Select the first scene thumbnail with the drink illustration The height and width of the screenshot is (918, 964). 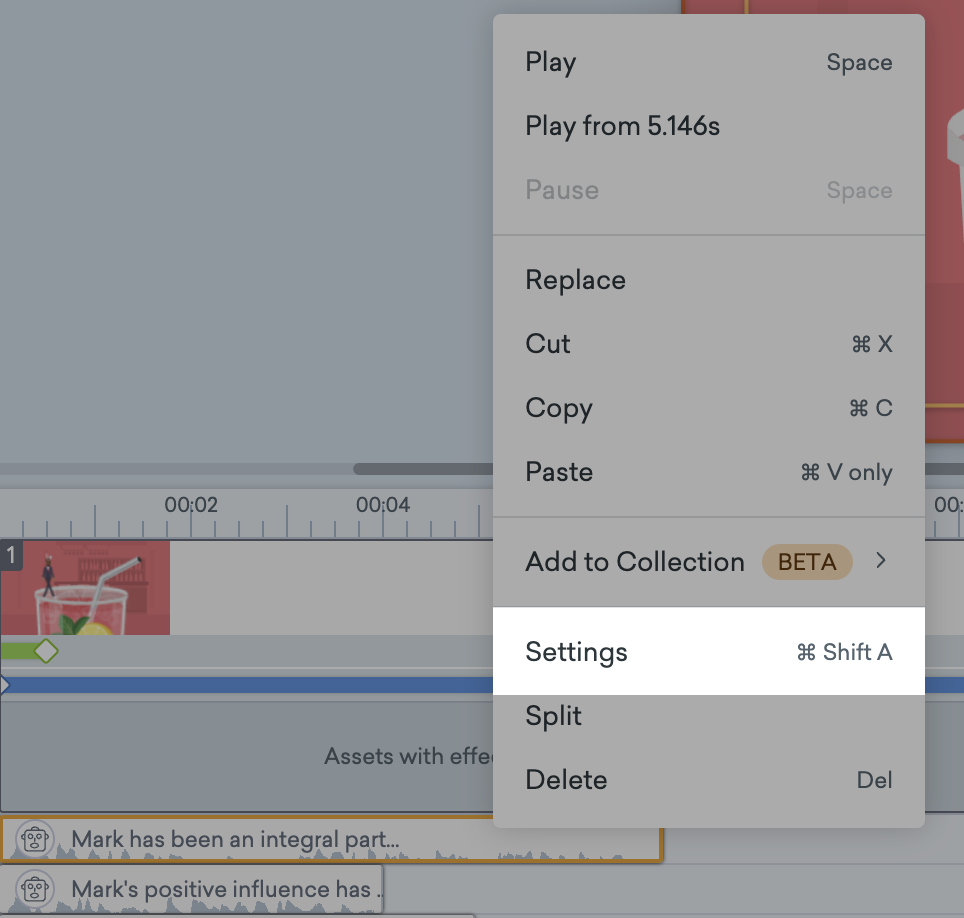click(x=85, y=588)
